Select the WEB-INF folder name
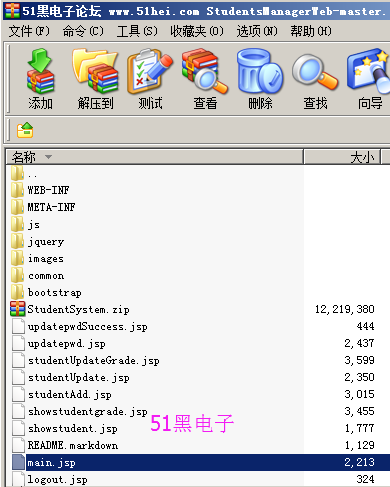 pyautogui.click(x=48, y=190)
